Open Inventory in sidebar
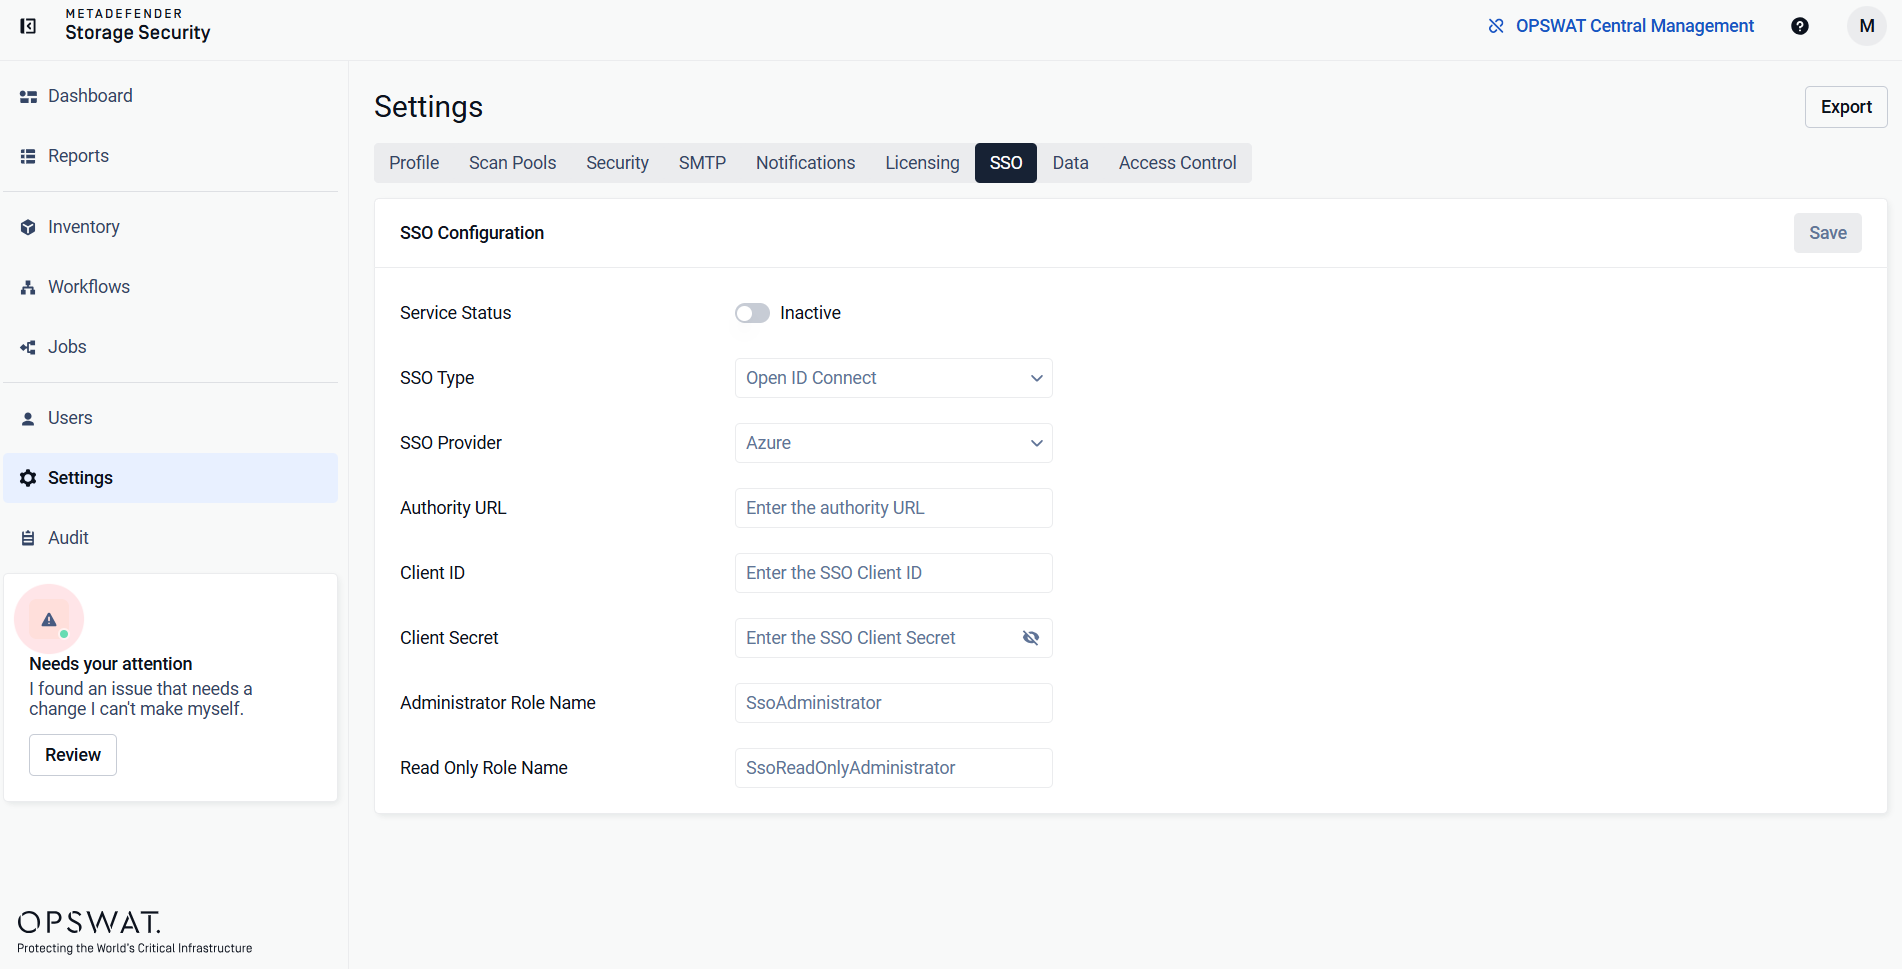The width and height of the screenshot is (1902, 969). tap(171, 227)
